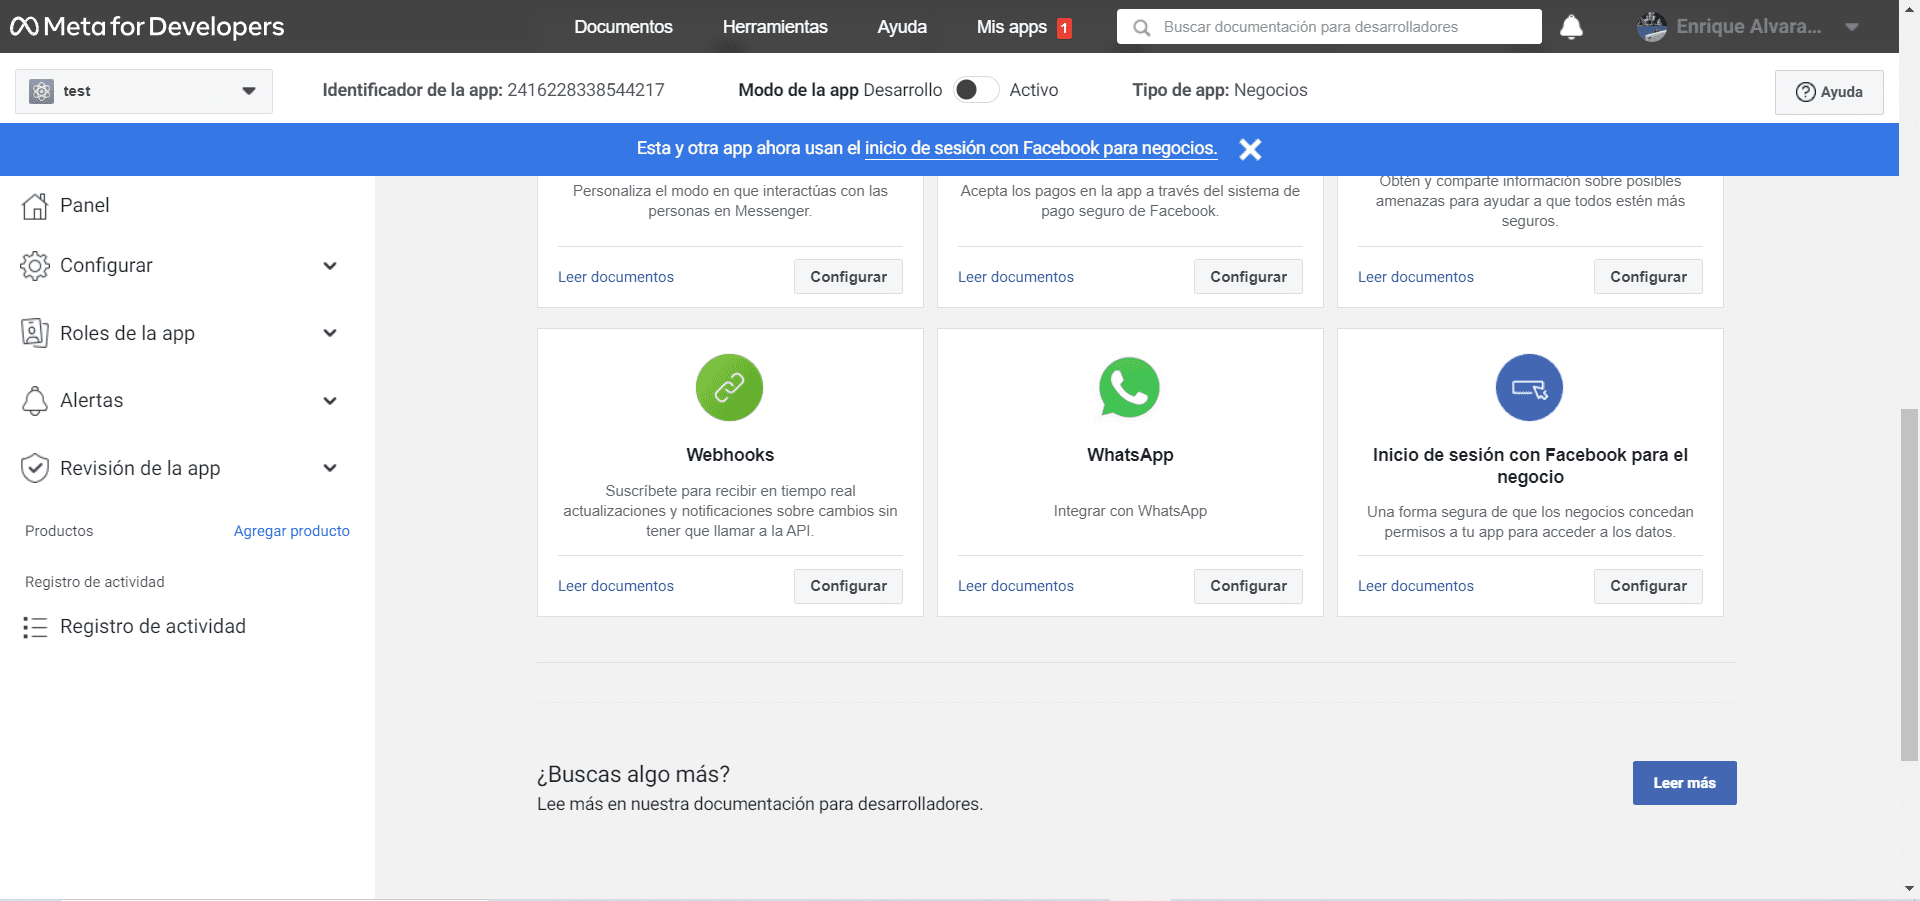Read documents for Webhooks

(x=616, y=586)
